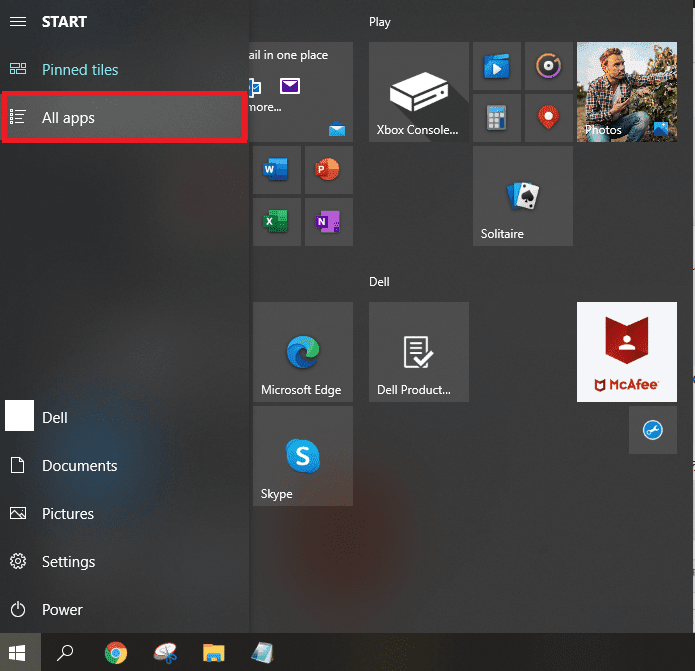The width and height of the screenshot is (695, 671).
Task: Click the Dell group header
Action: (379, 282)
